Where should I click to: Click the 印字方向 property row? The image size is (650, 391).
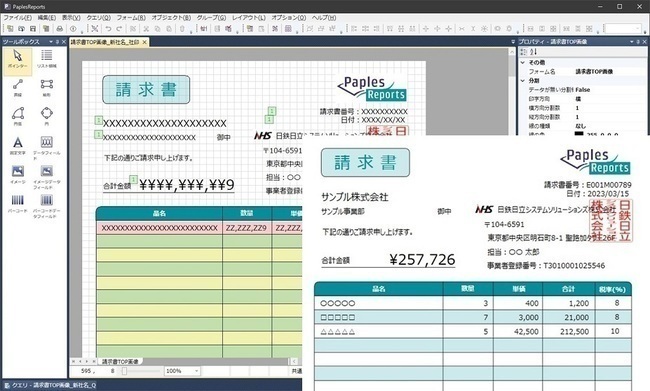(584, 99)
